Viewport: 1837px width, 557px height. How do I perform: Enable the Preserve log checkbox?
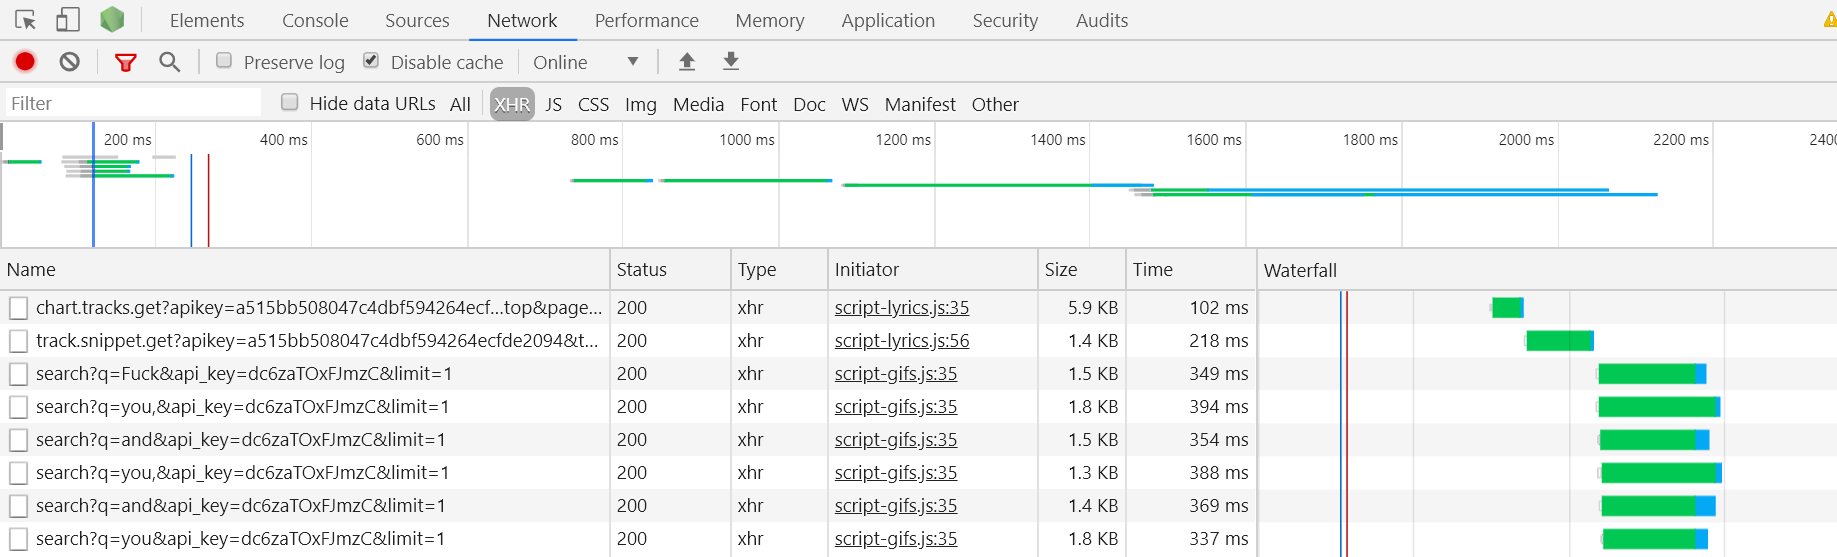click(x=224, y=61)
